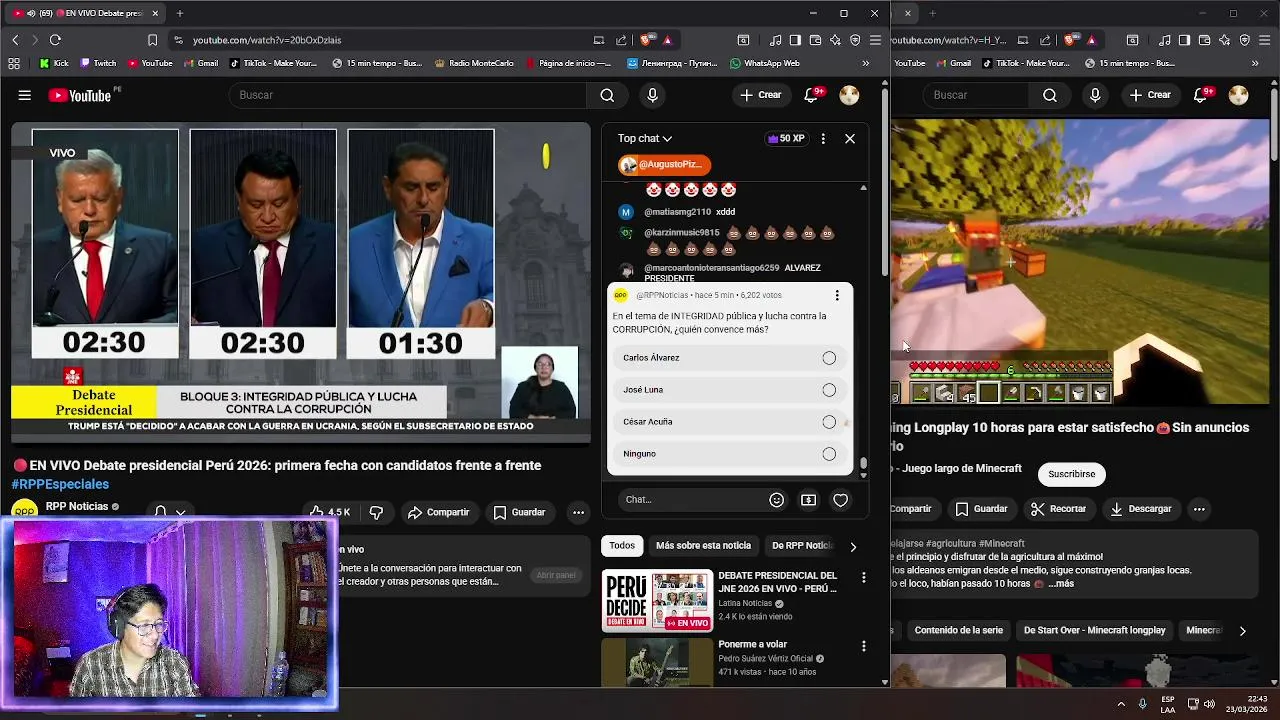This screenshot has width=1280, height=720.
Task: Click Super Chat purchase icon in chat
Action: click(808, 500)
